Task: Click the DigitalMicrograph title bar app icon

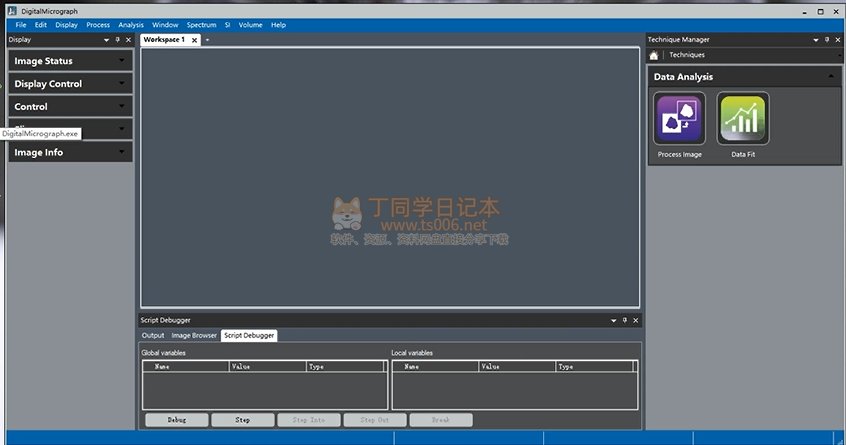Action: point(12,11)
